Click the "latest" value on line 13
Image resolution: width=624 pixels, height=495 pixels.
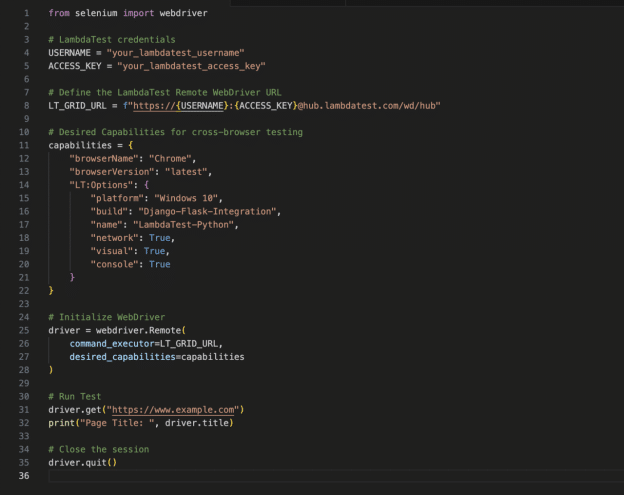coord(186,171)
